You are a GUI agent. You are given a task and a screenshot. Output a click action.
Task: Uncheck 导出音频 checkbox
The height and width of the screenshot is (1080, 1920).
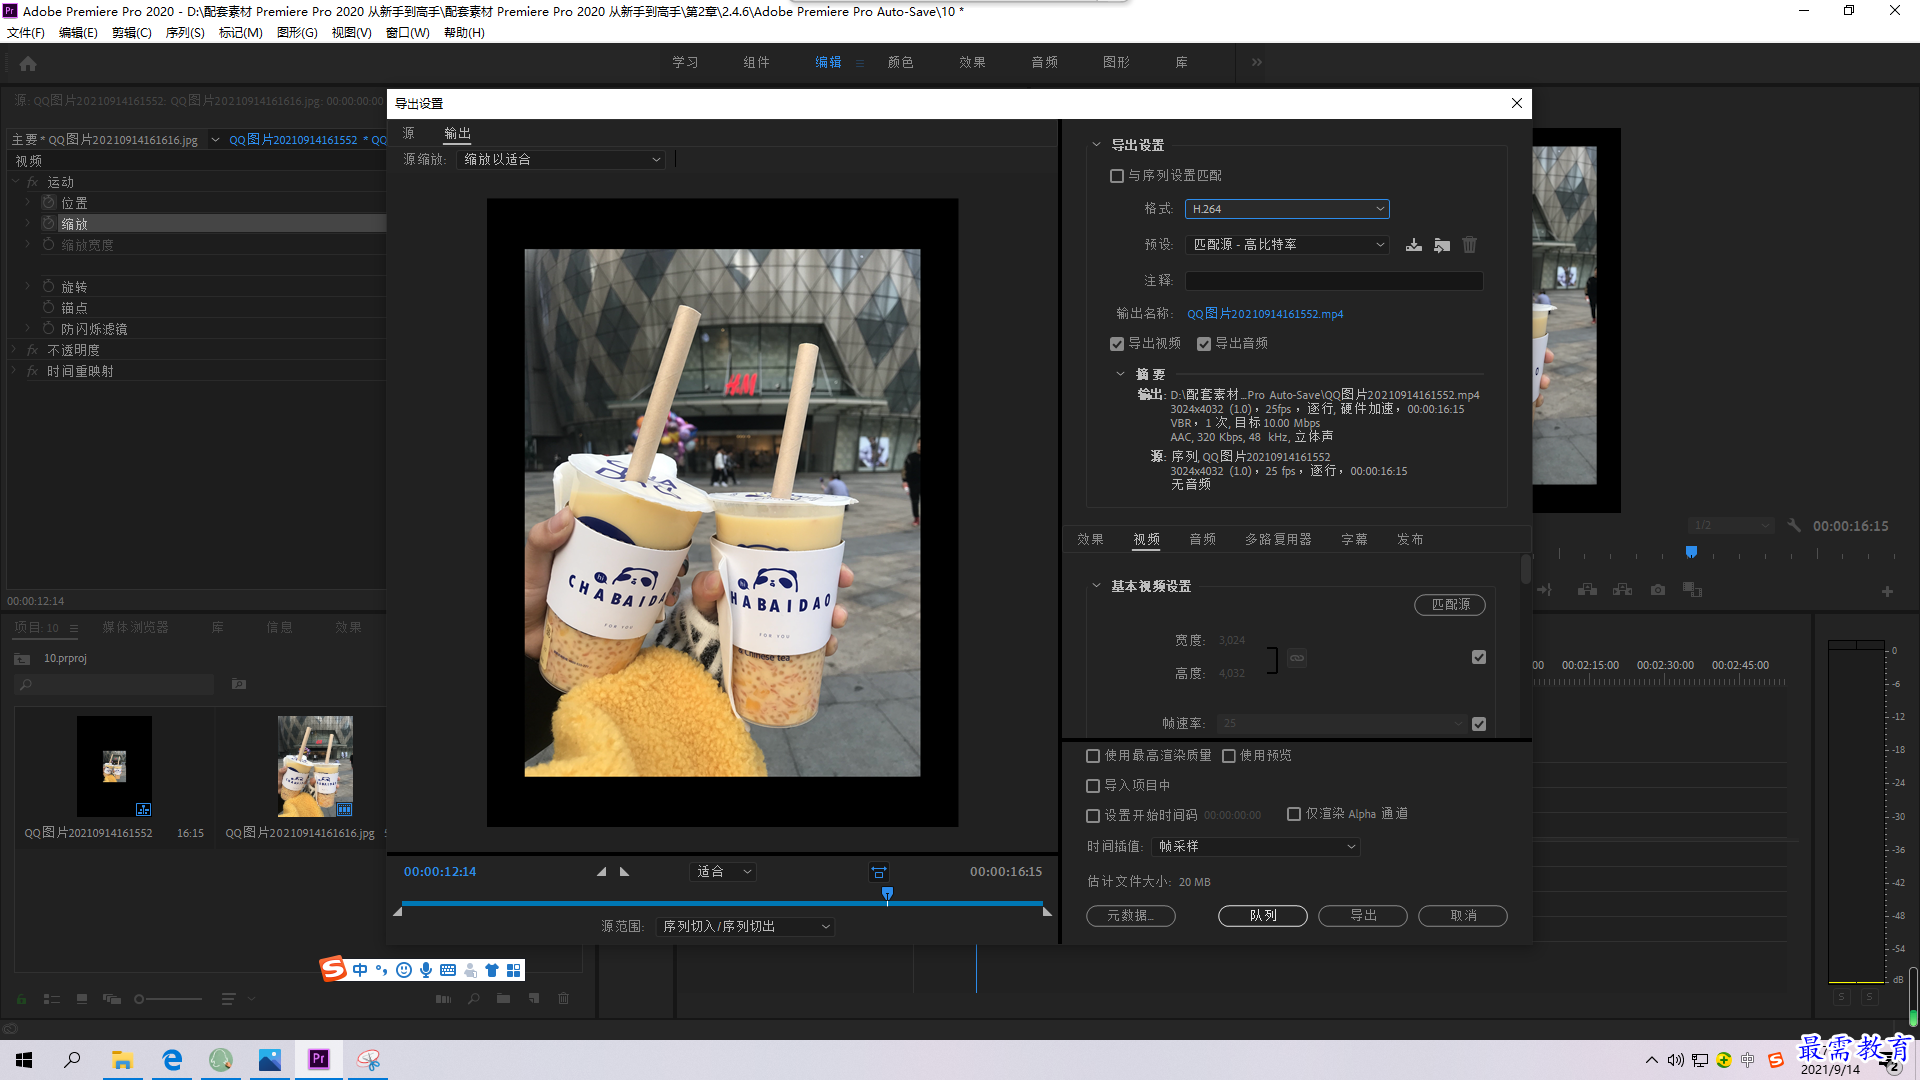pos(1204,344)
